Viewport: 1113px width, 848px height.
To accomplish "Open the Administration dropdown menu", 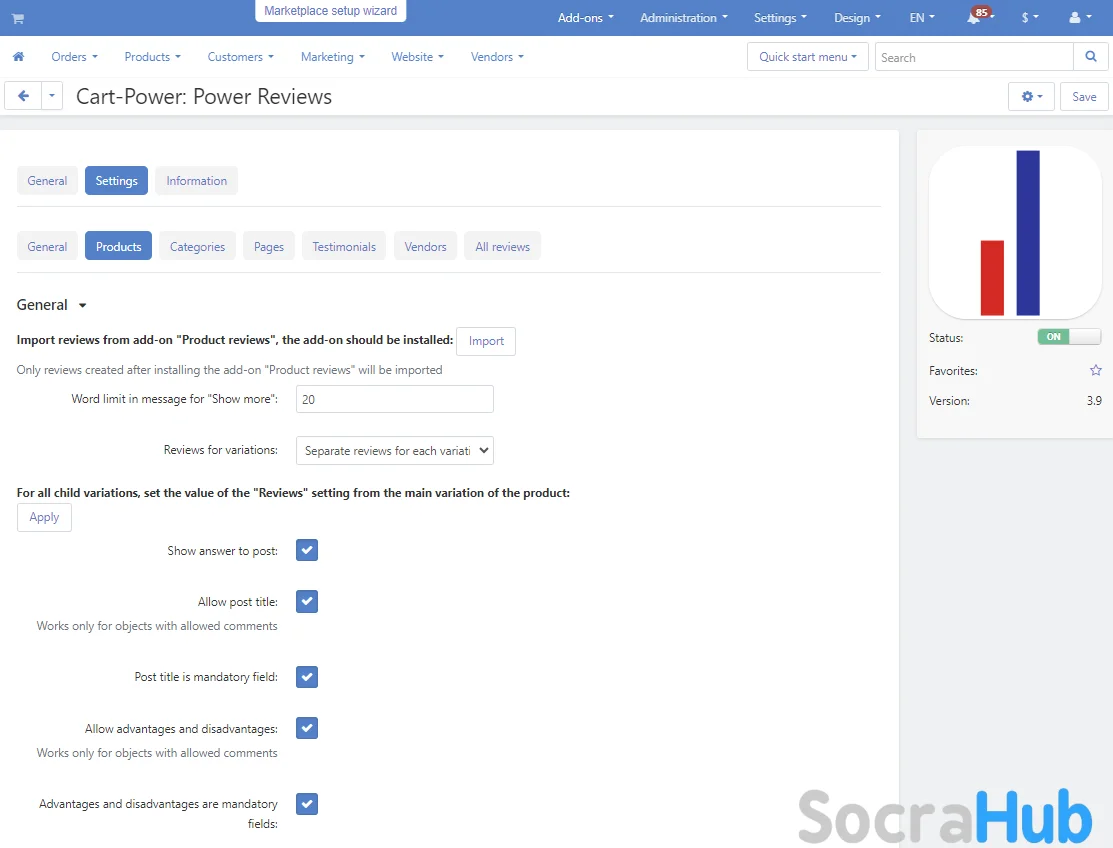I will 684,18.
